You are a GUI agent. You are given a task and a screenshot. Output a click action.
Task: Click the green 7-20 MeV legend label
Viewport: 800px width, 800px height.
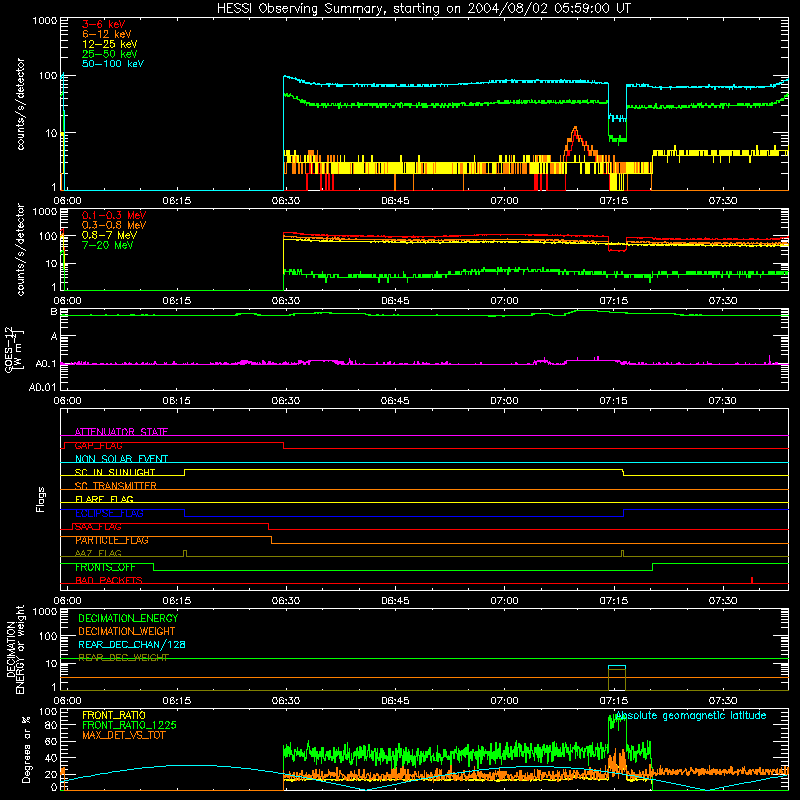108,245
